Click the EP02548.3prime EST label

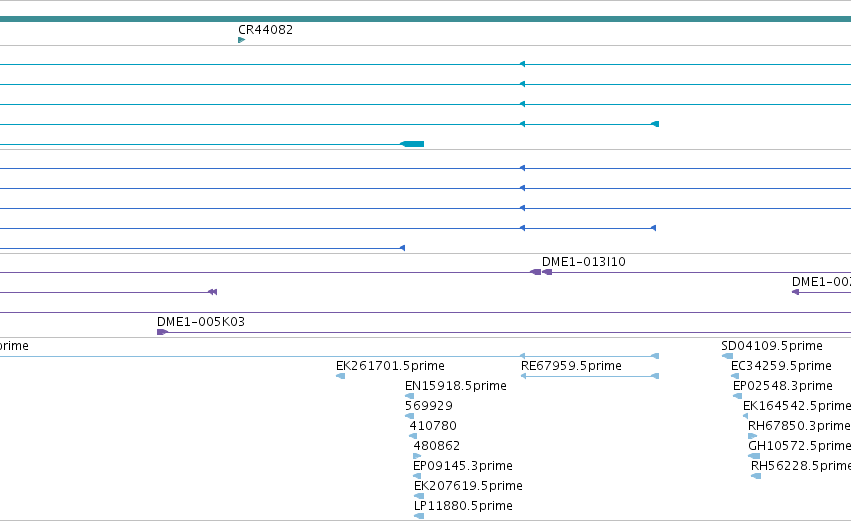(783, 386)
